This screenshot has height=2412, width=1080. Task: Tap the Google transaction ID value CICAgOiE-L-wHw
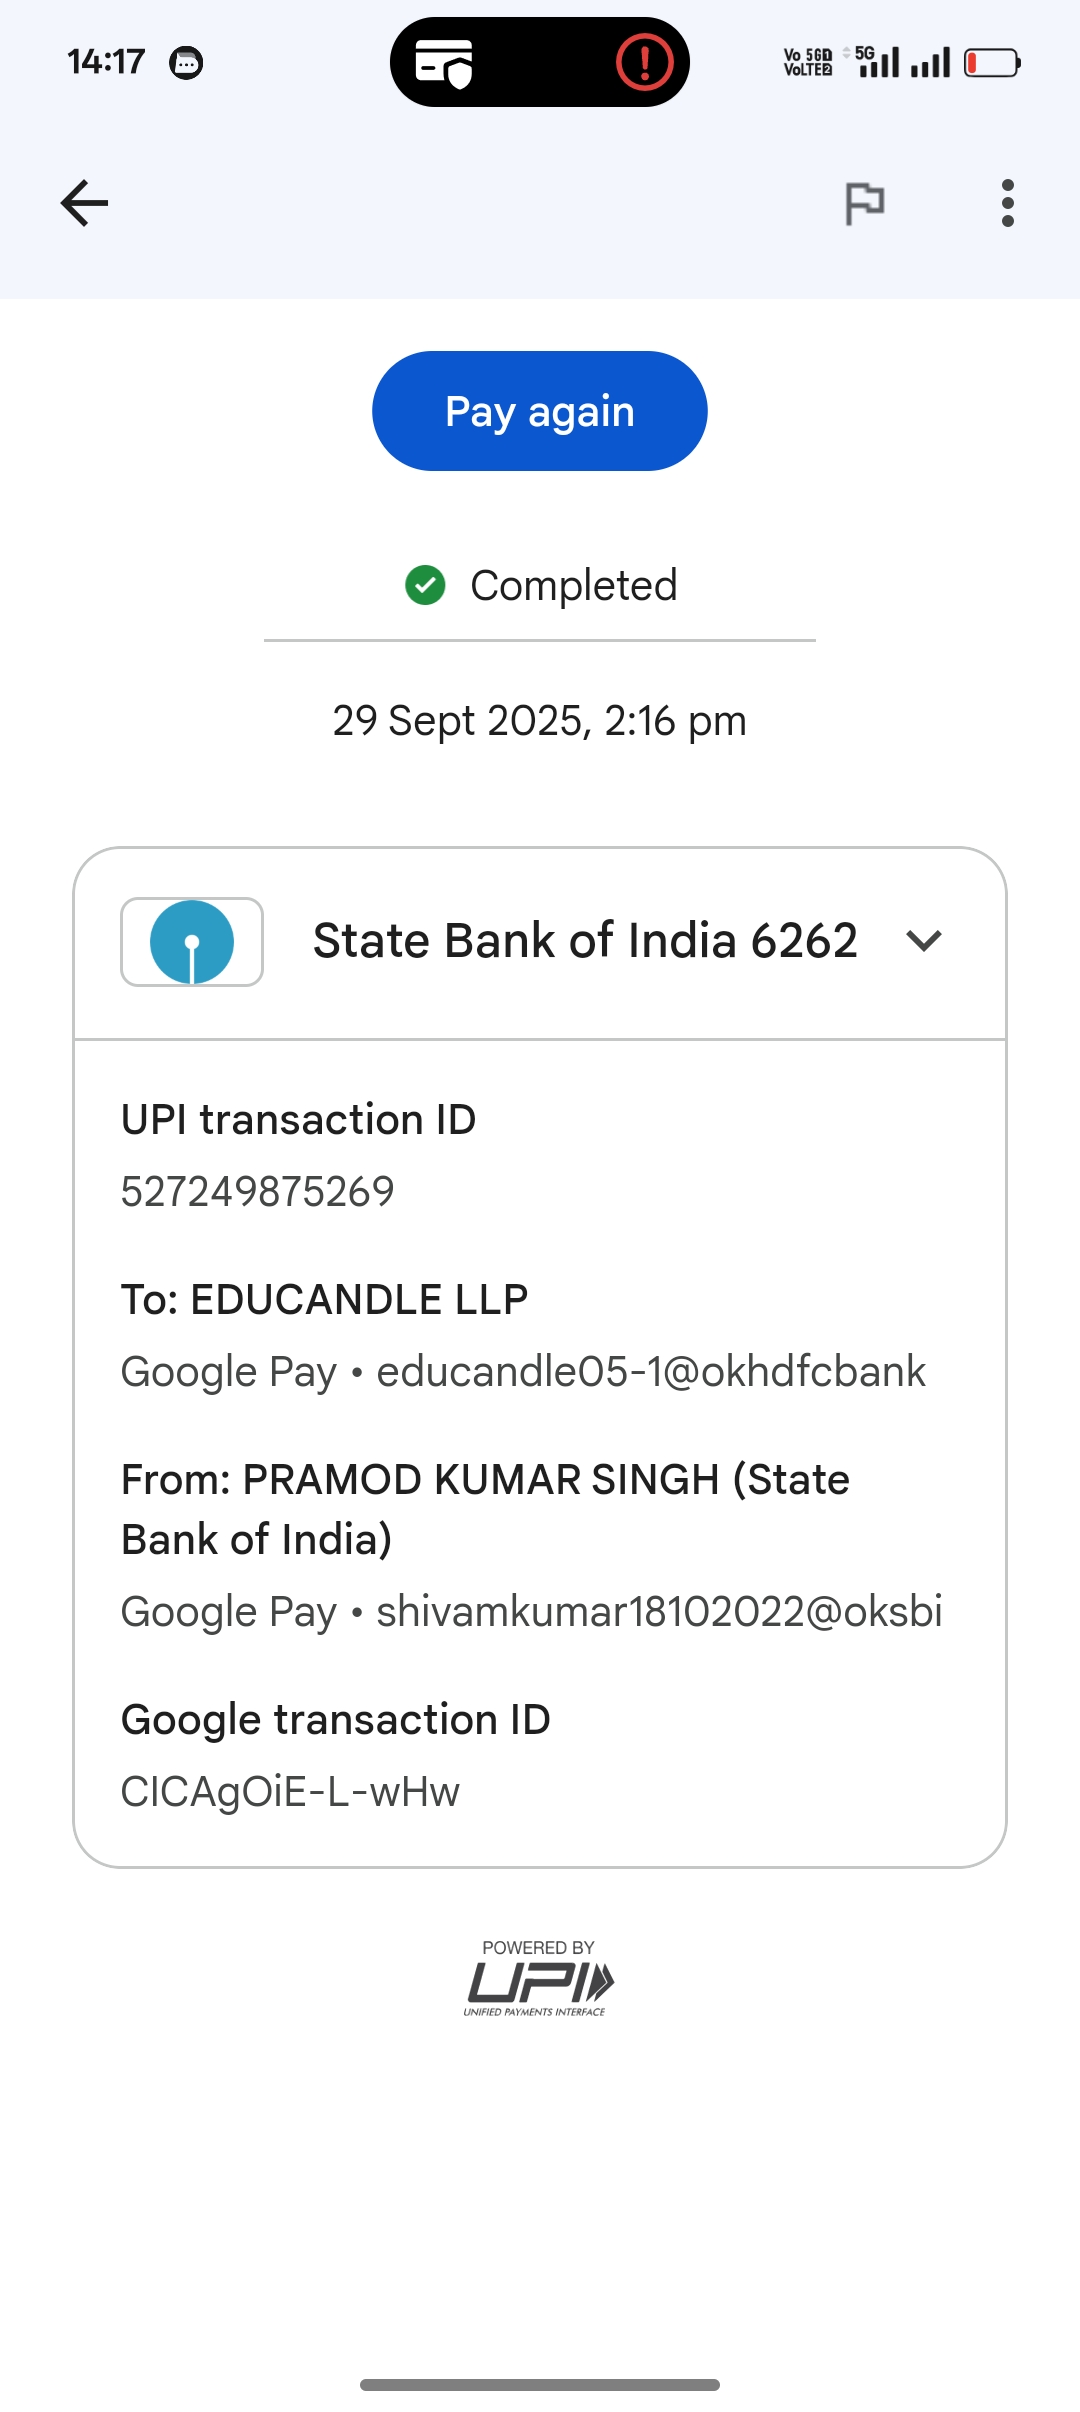290,1792
